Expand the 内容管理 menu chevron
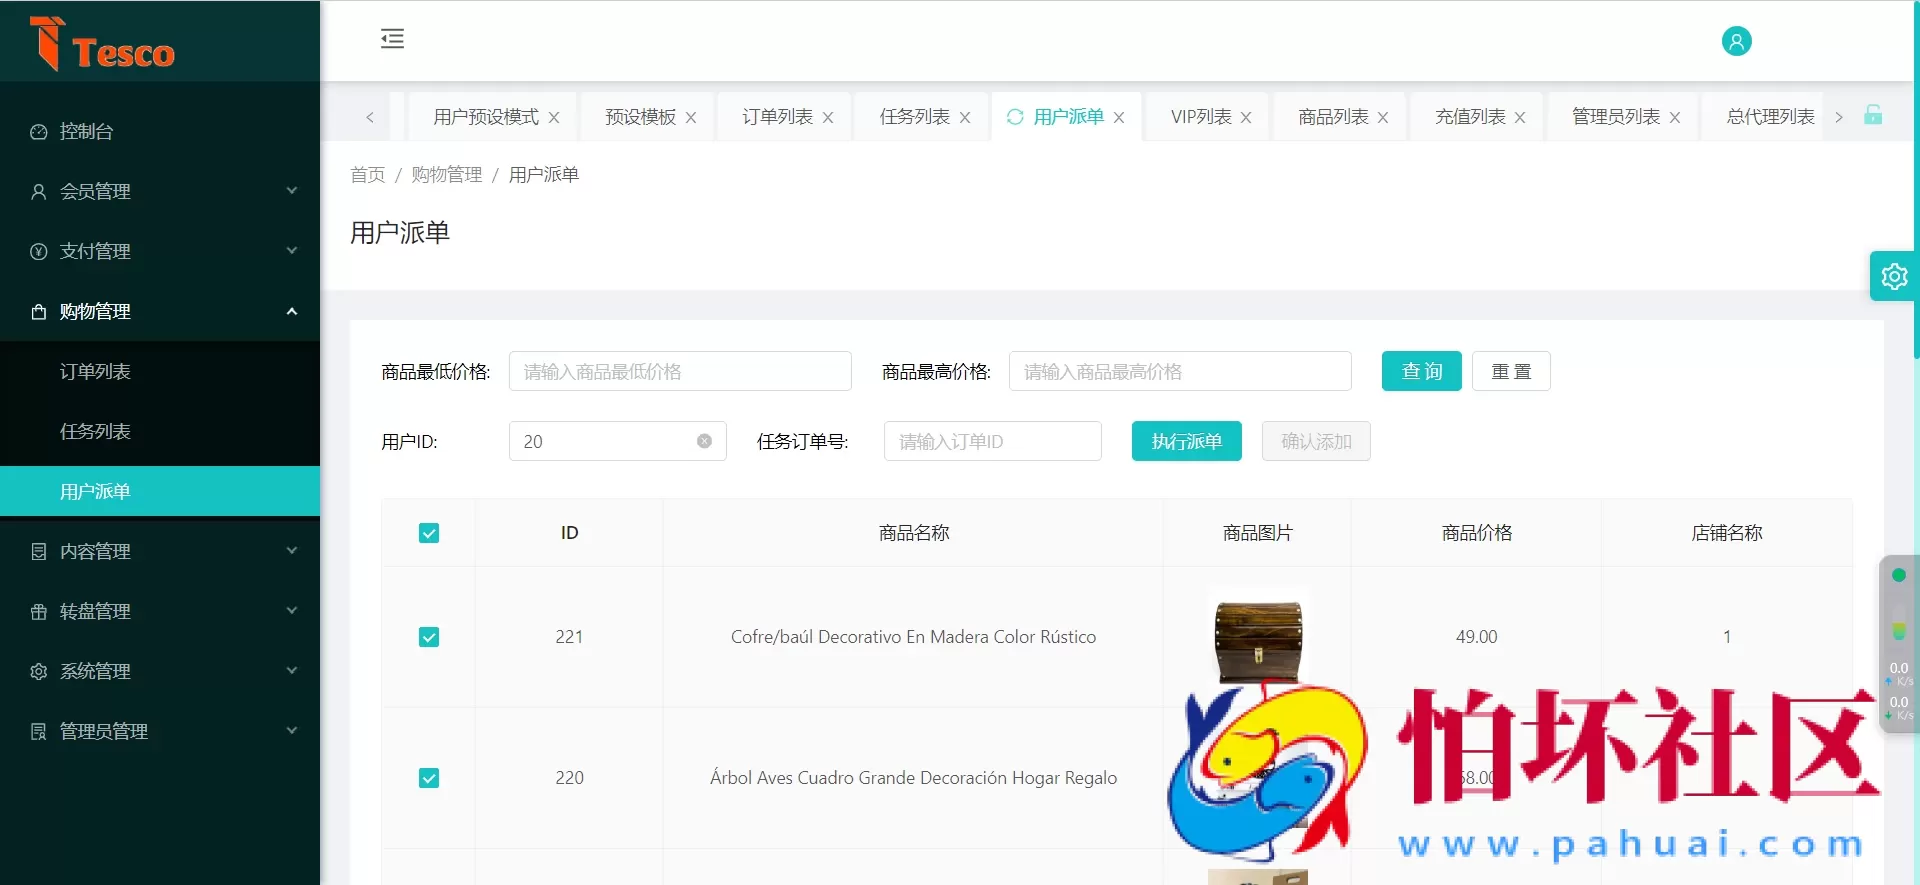This screenshot has width=1920, height=885. [x=292, y=550]
